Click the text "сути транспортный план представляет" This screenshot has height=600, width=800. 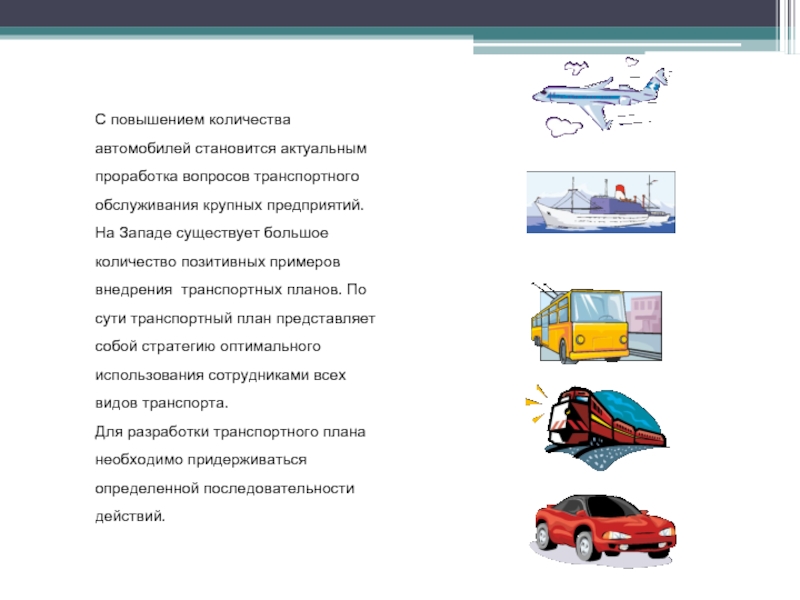(x=235, y=318)
